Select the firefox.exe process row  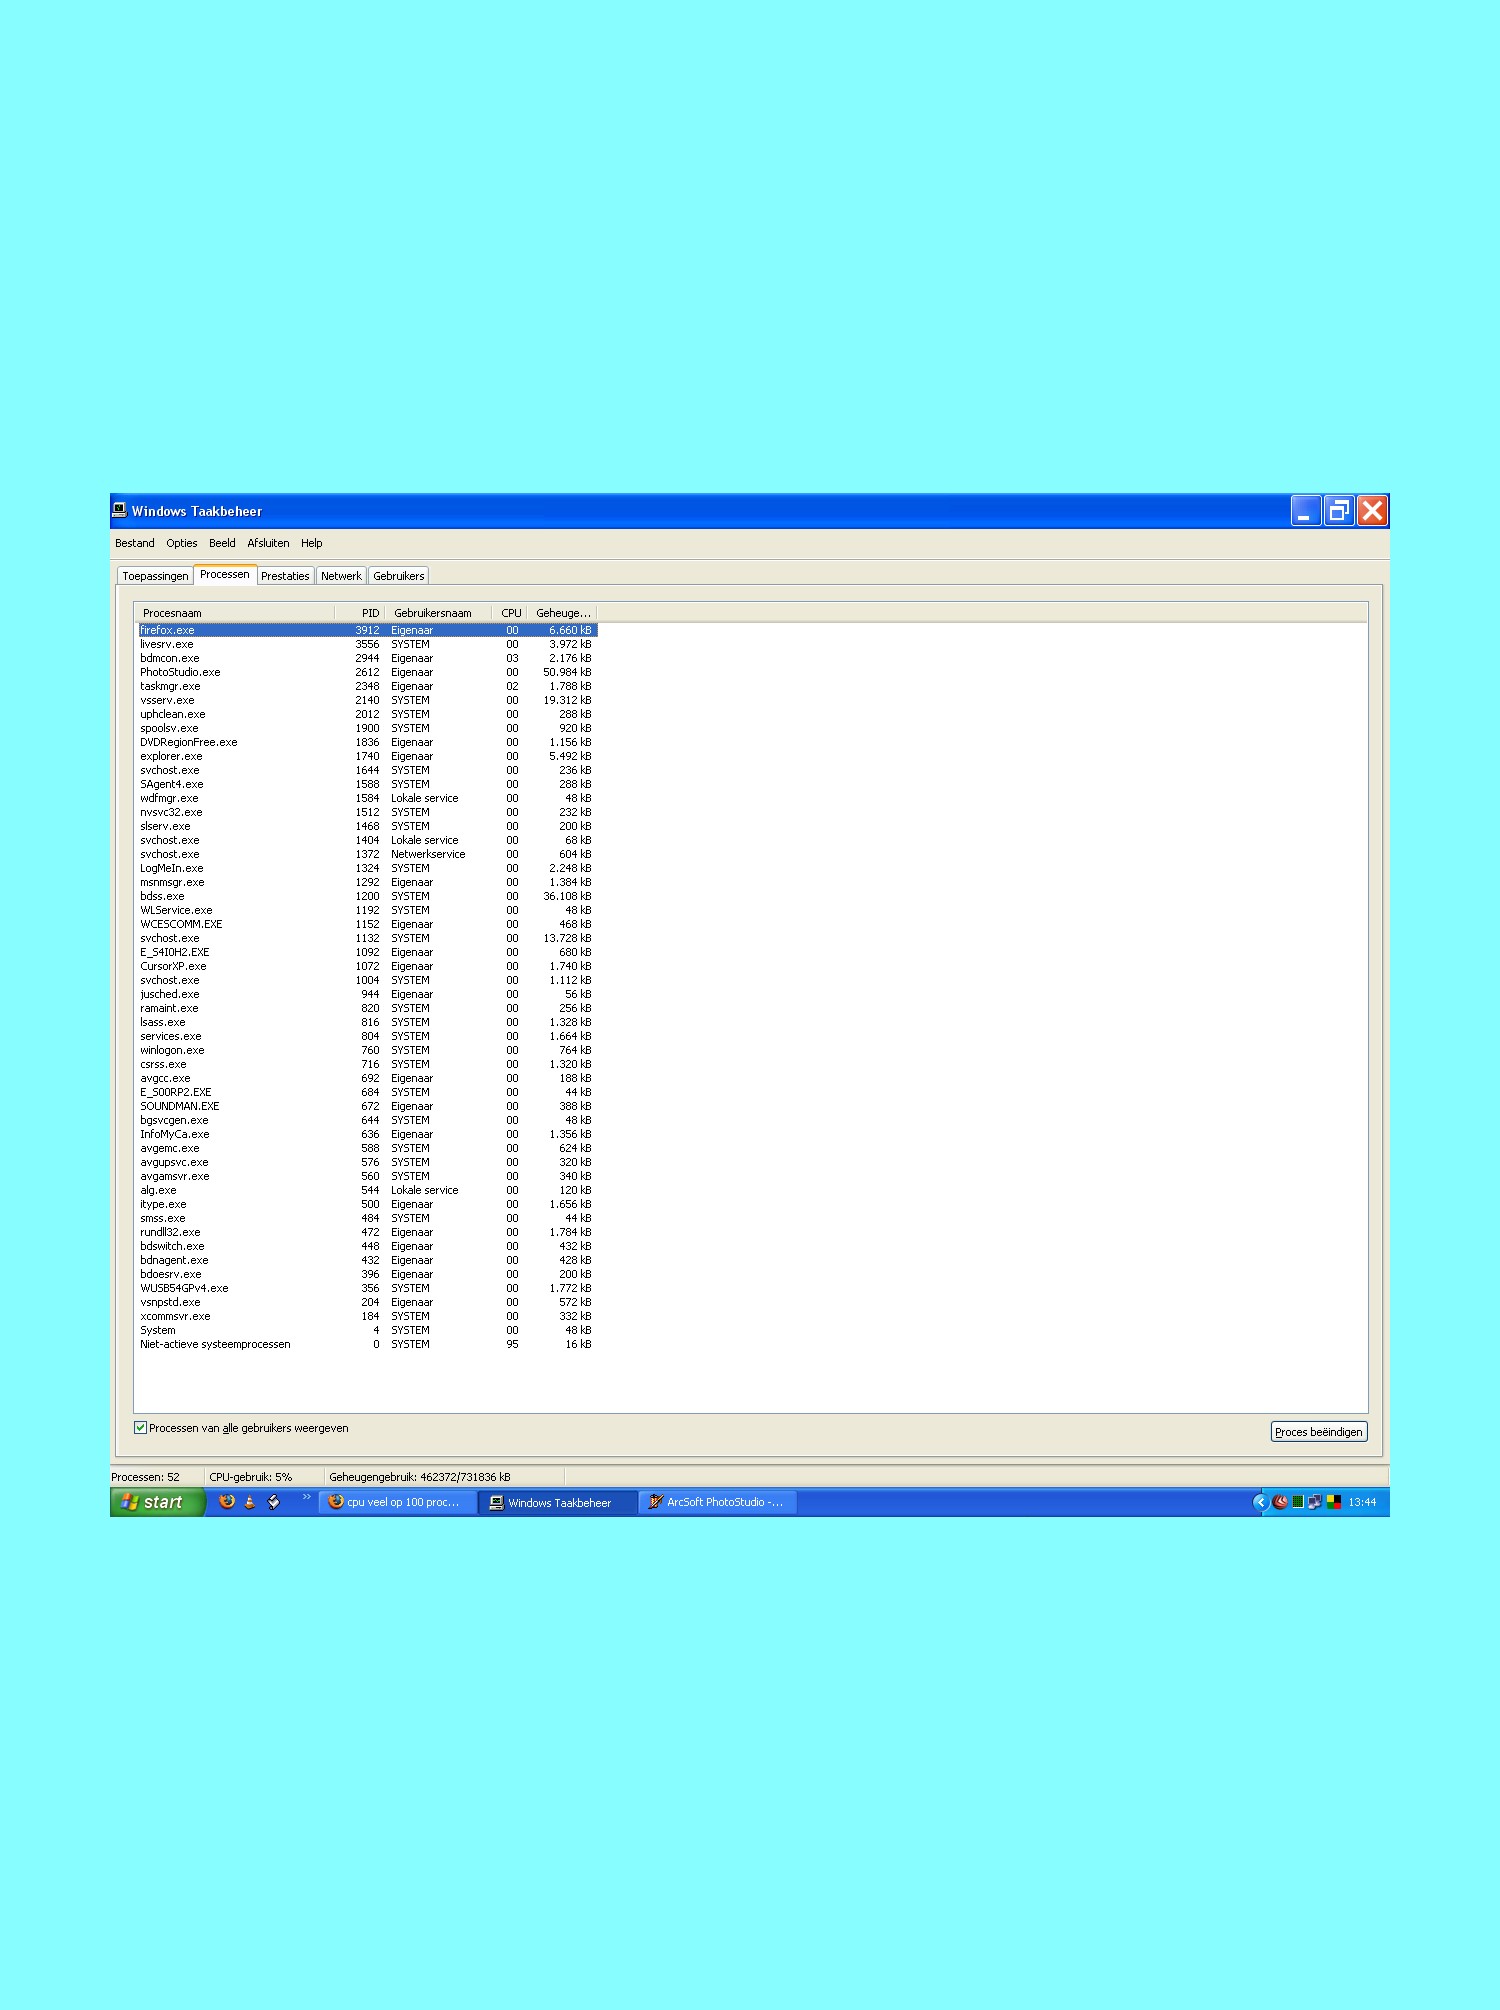pos(367,630)
